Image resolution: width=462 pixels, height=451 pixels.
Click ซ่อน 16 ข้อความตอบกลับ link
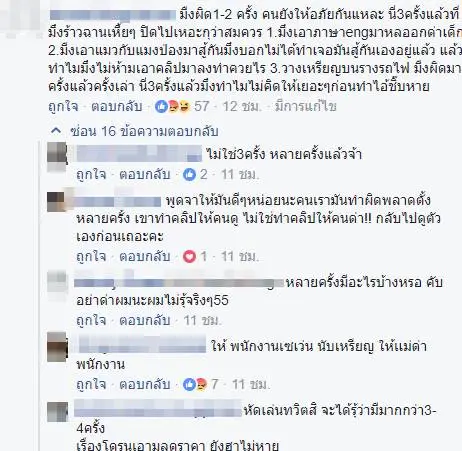144,131
